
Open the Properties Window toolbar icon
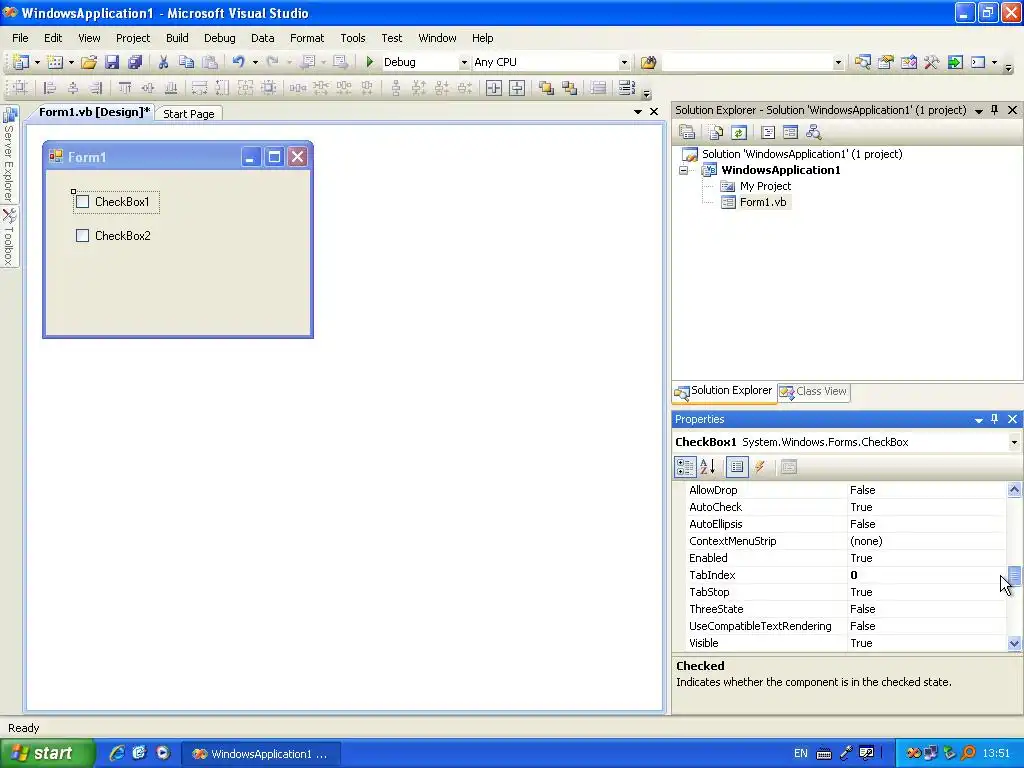click(x=886, y=62)
